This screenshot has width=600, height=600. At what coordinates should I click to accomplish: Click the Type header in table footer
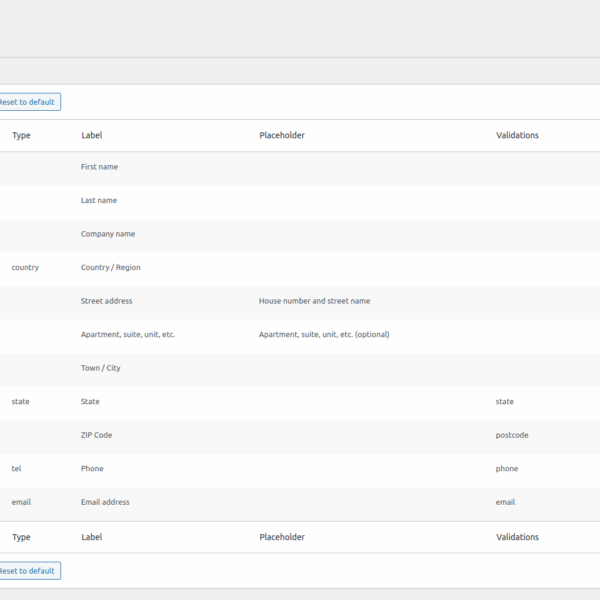(21, 537)
